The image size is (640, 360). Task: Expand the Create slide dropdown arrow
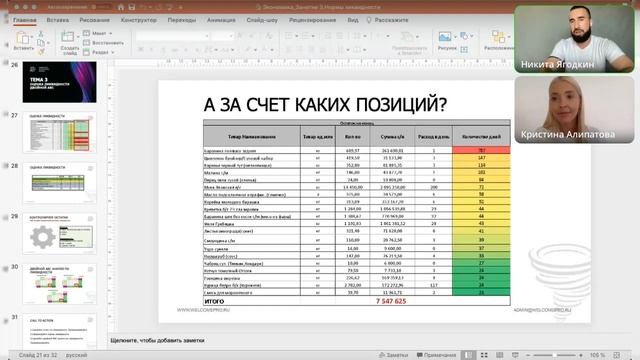coord(78,37)
